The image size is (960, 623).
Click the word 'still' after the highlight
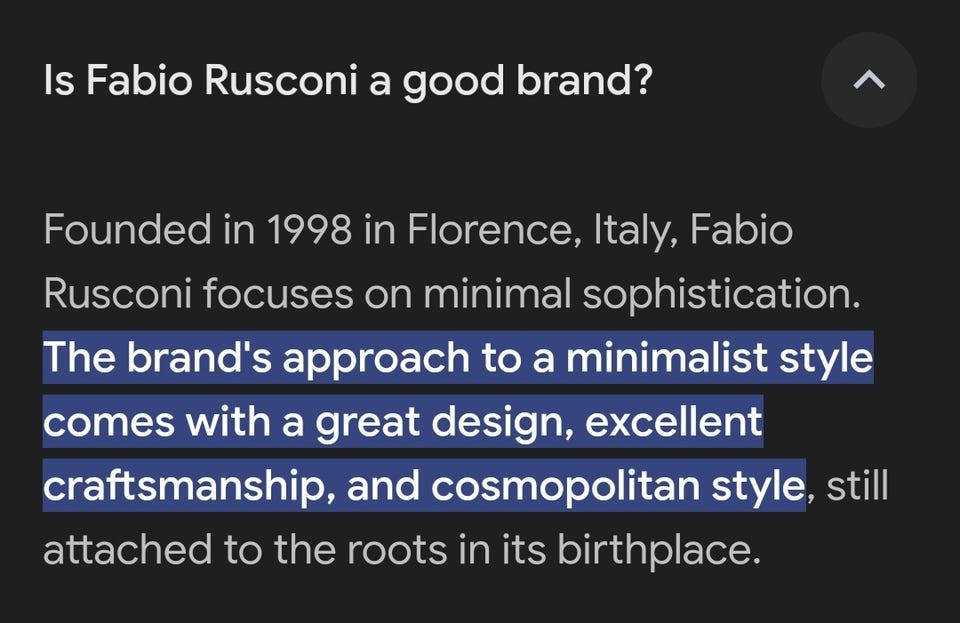pos(858,486)
